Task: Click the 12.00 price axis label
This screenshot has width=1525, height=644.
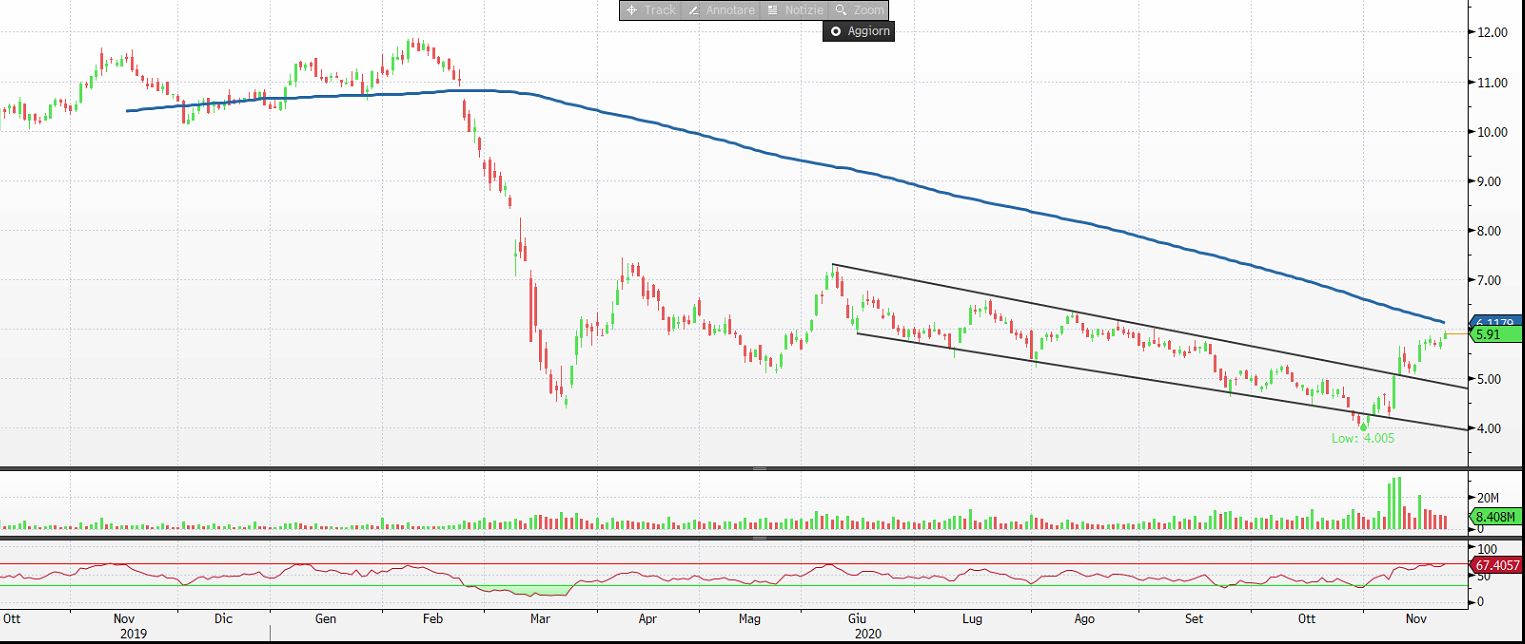Action: [1493, 32]
